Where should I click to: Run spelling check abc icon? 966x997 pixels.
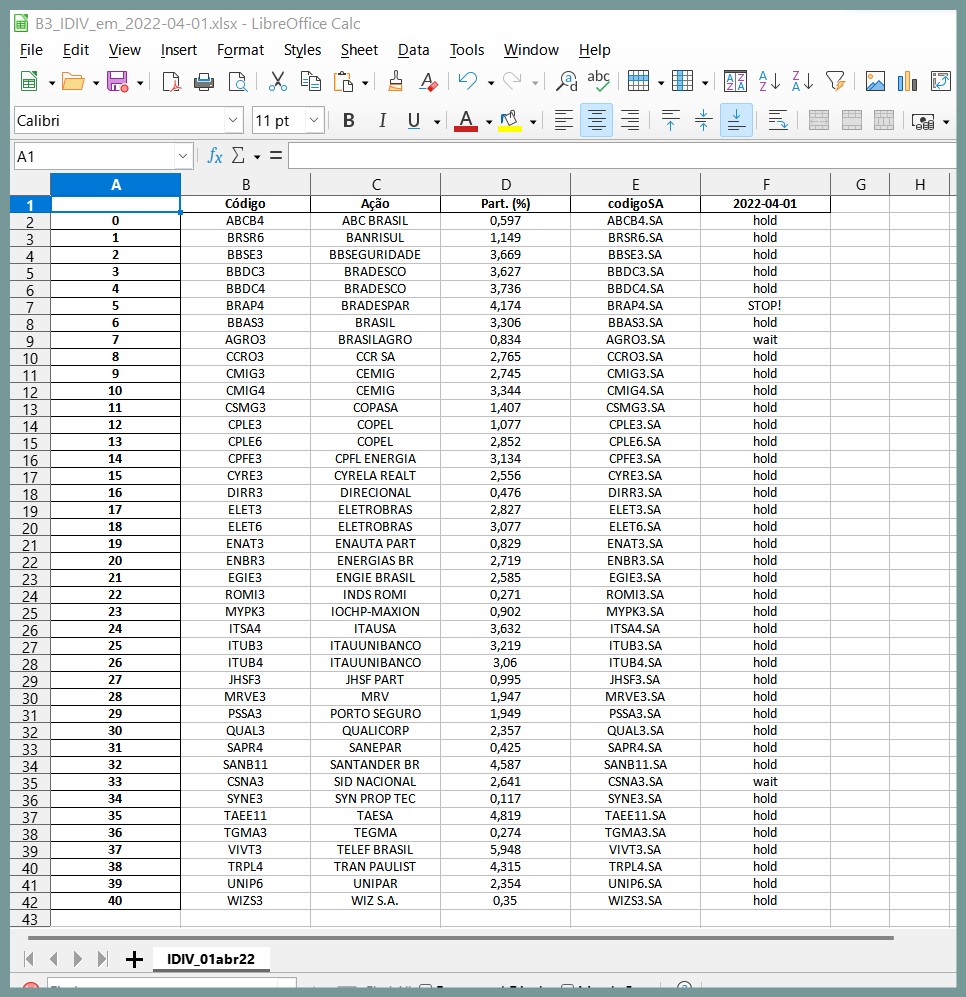coord(598,81)
